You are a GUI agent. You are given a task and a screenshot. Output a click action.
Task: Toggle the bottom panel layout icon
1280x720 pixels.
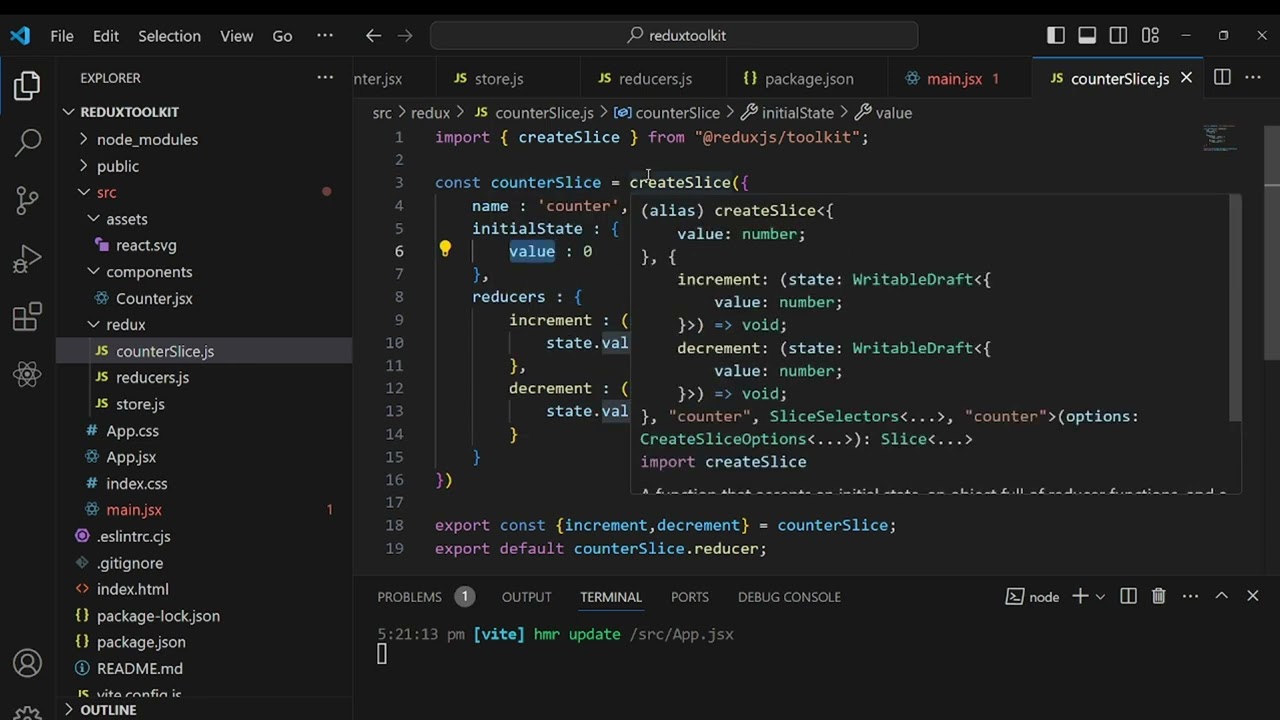pyautogui.click(x=1087, y=35)
